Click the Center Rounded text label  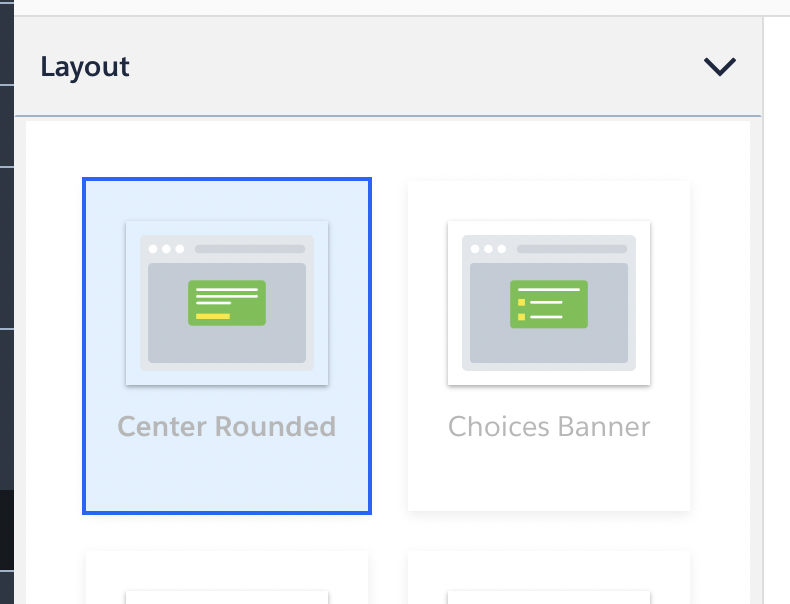[x=227, y=427]
